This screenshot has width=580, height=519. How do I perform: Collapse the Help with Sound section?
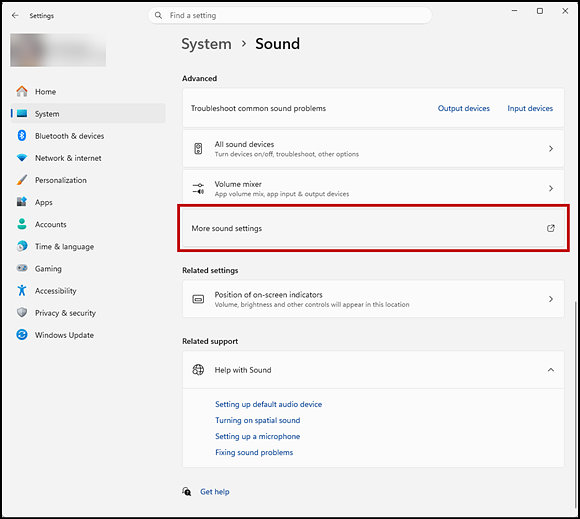tap(551, 370)
